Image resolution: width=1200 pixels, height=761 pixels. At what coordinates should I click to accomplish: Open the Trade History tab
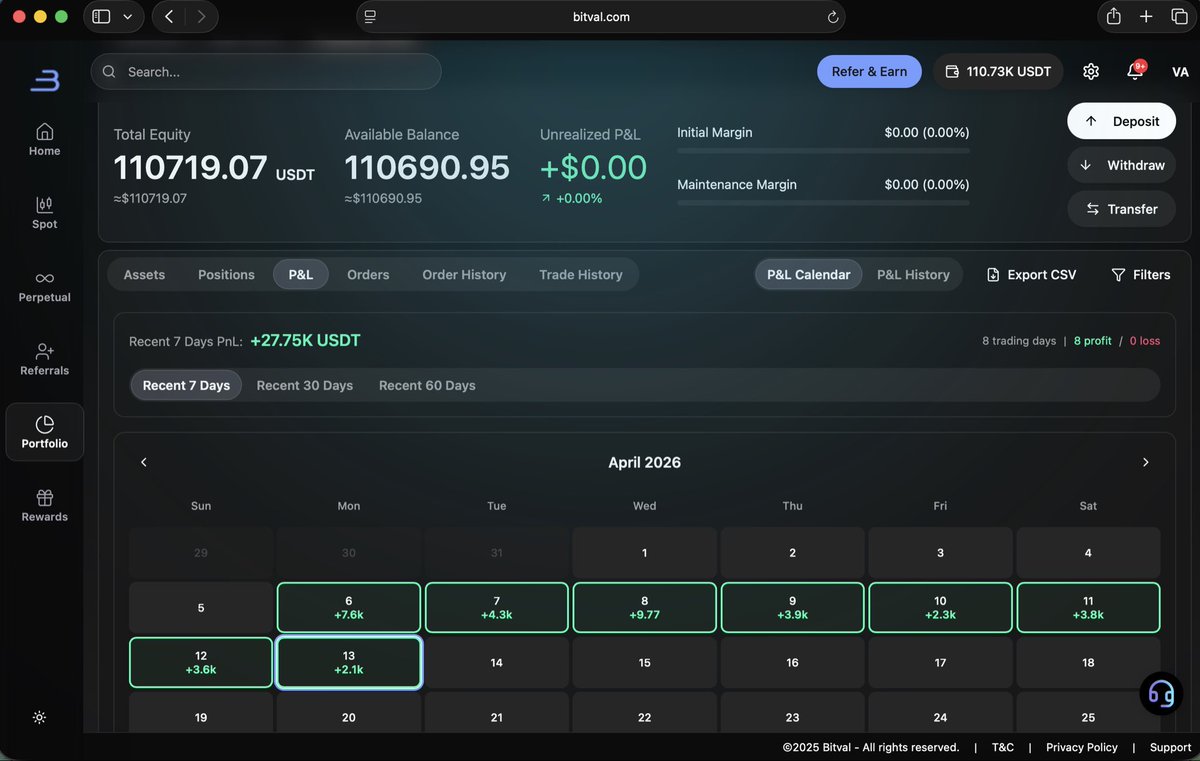[x=581, y=274]
